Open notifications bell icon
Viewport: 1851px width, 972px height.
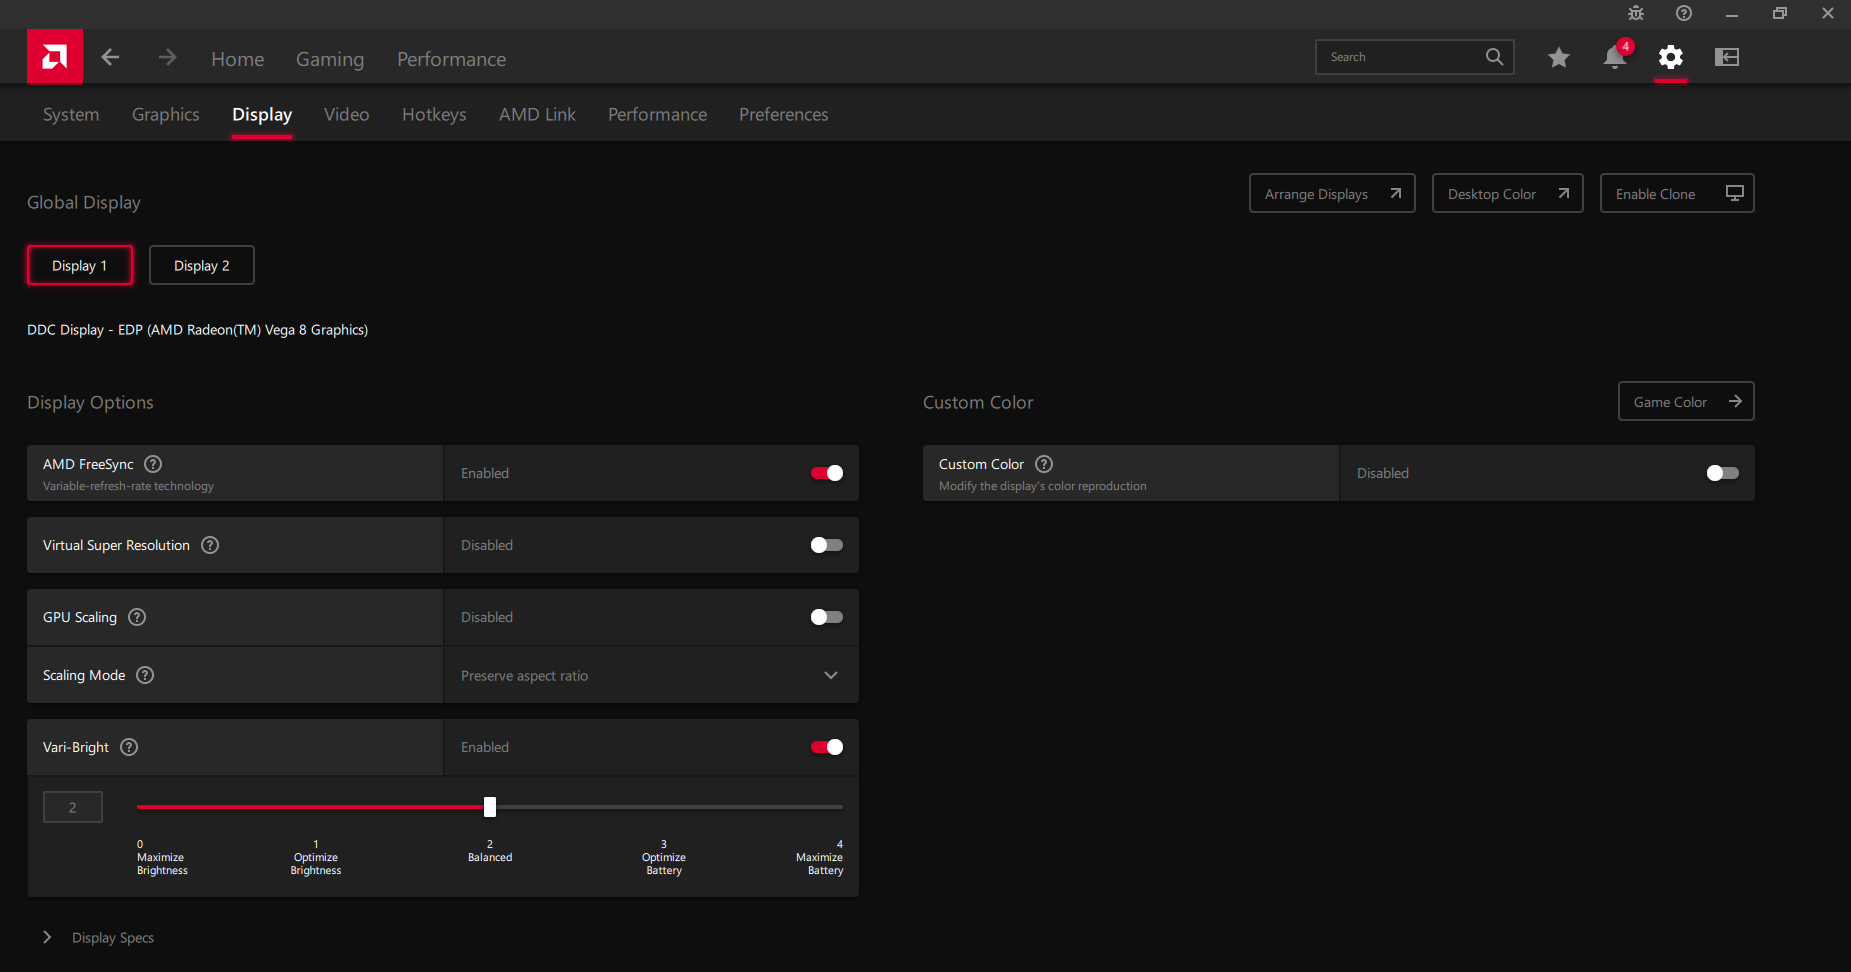[1614, 57]
